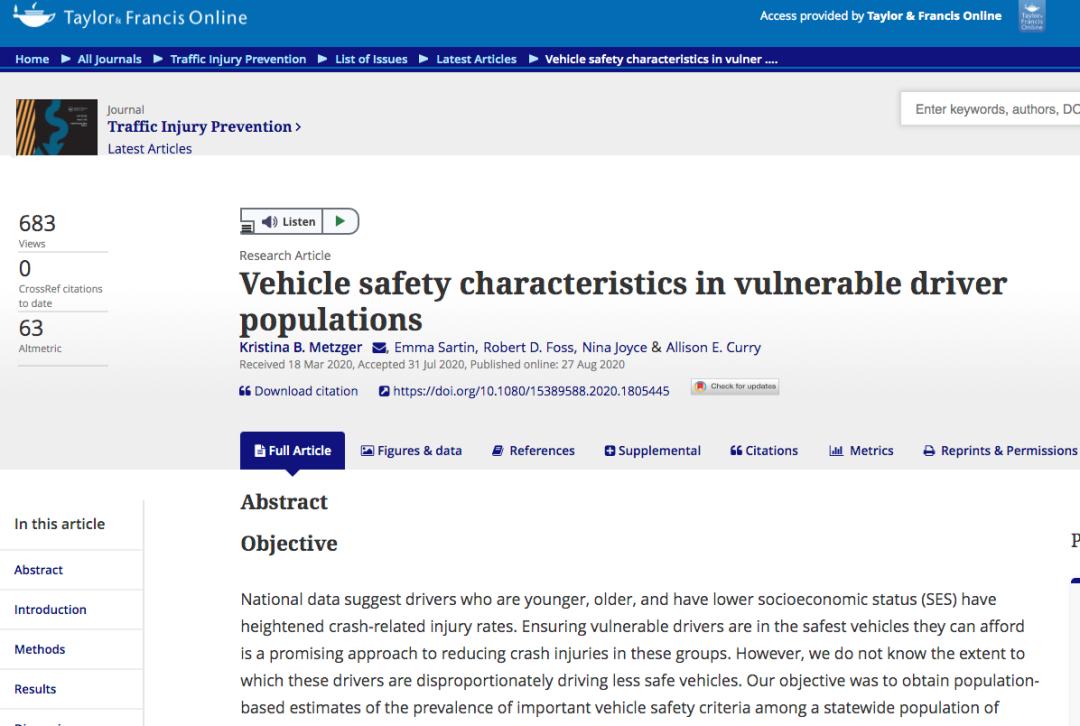Click the email envelope icon beside Metzger
This screenshot has width=1080, height=726.
(x=379, y=348)
